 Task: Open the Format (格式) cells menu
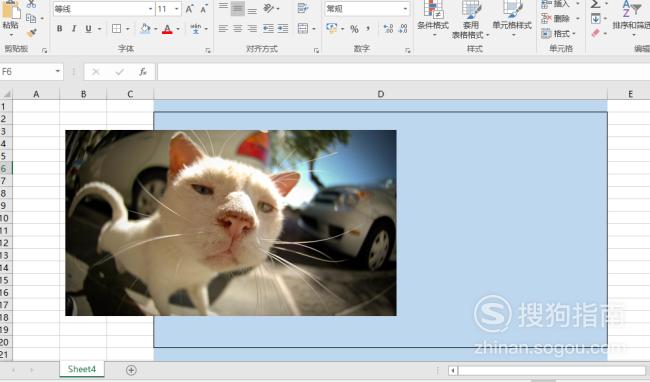pyautogui.click(x=559, y=34)
